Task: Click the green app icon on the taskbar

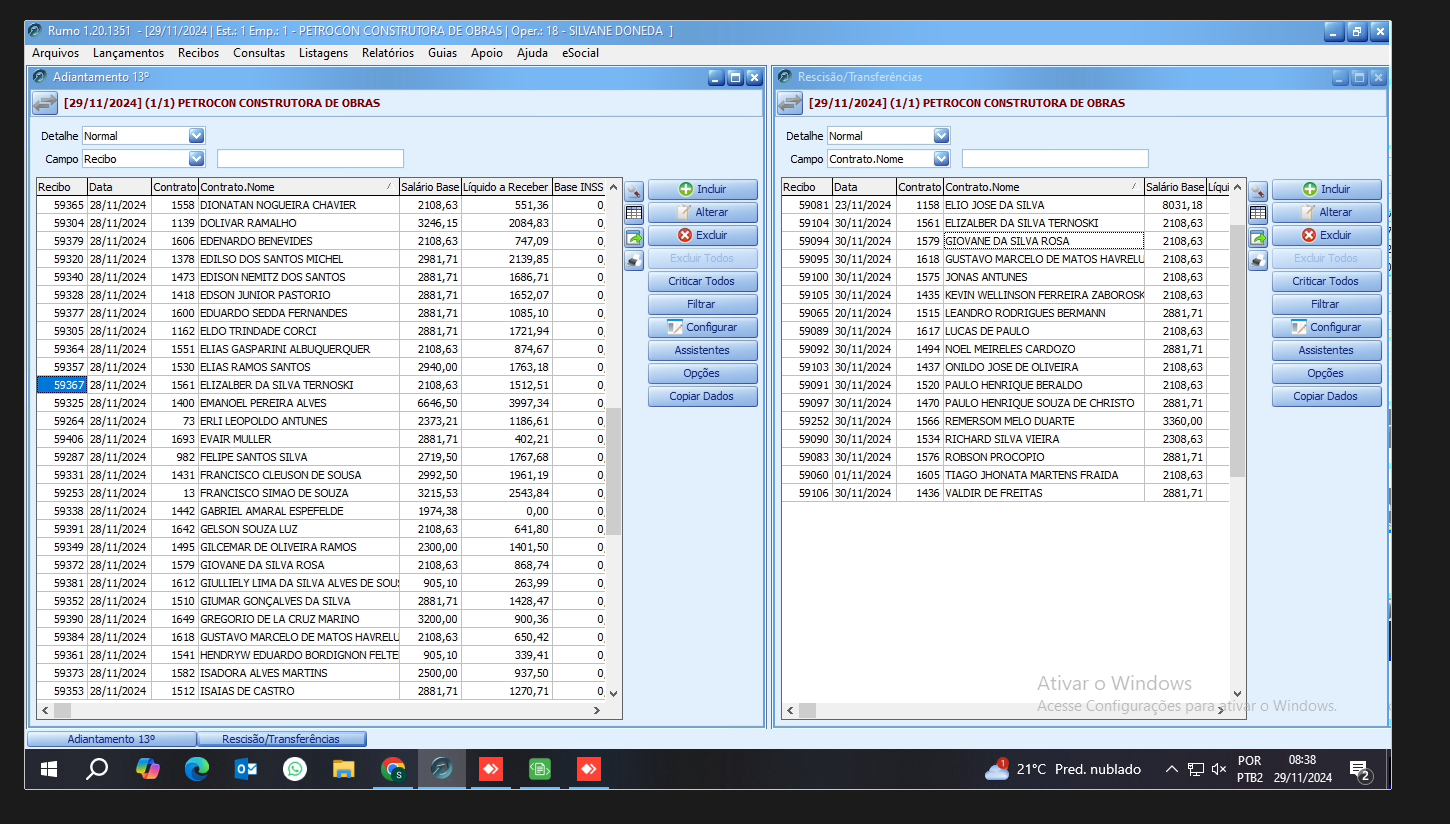Action: pos(540,769)
